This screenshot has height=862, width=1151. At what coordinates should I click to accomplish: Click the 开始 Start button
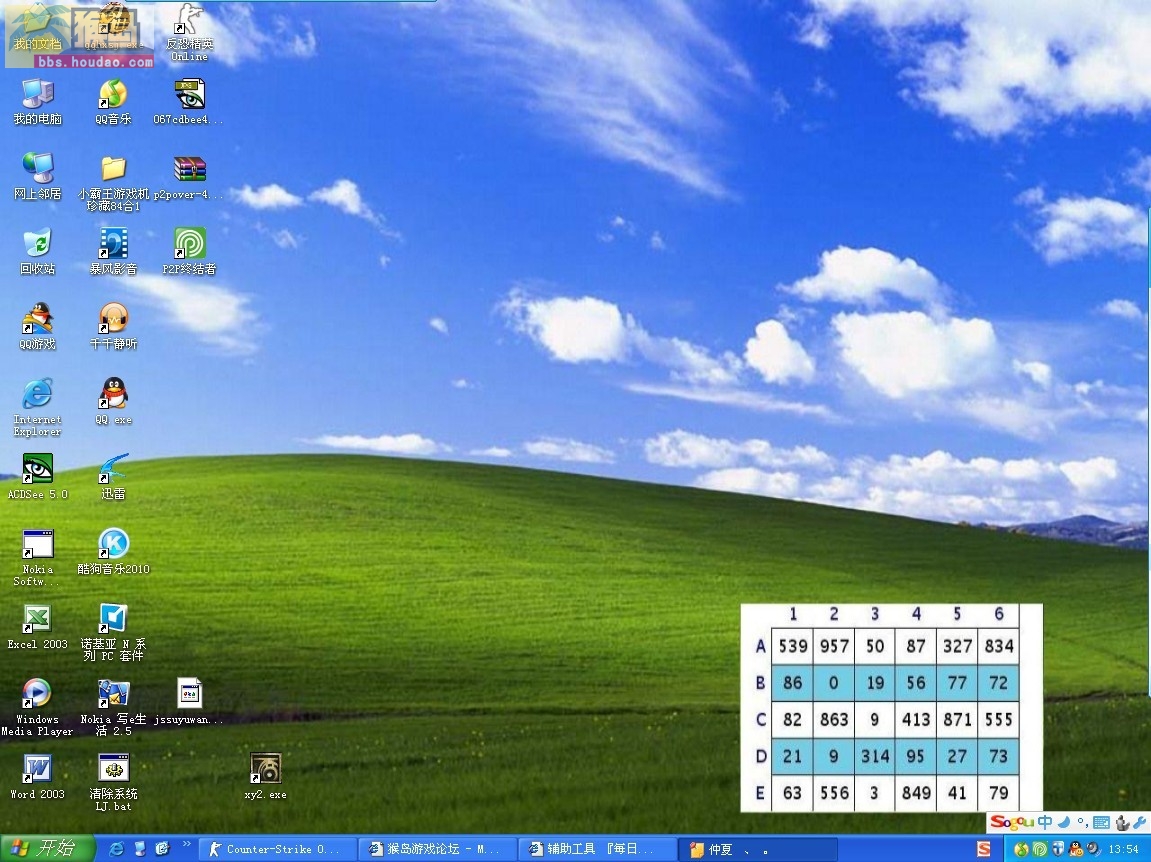(x=47, y=849)
